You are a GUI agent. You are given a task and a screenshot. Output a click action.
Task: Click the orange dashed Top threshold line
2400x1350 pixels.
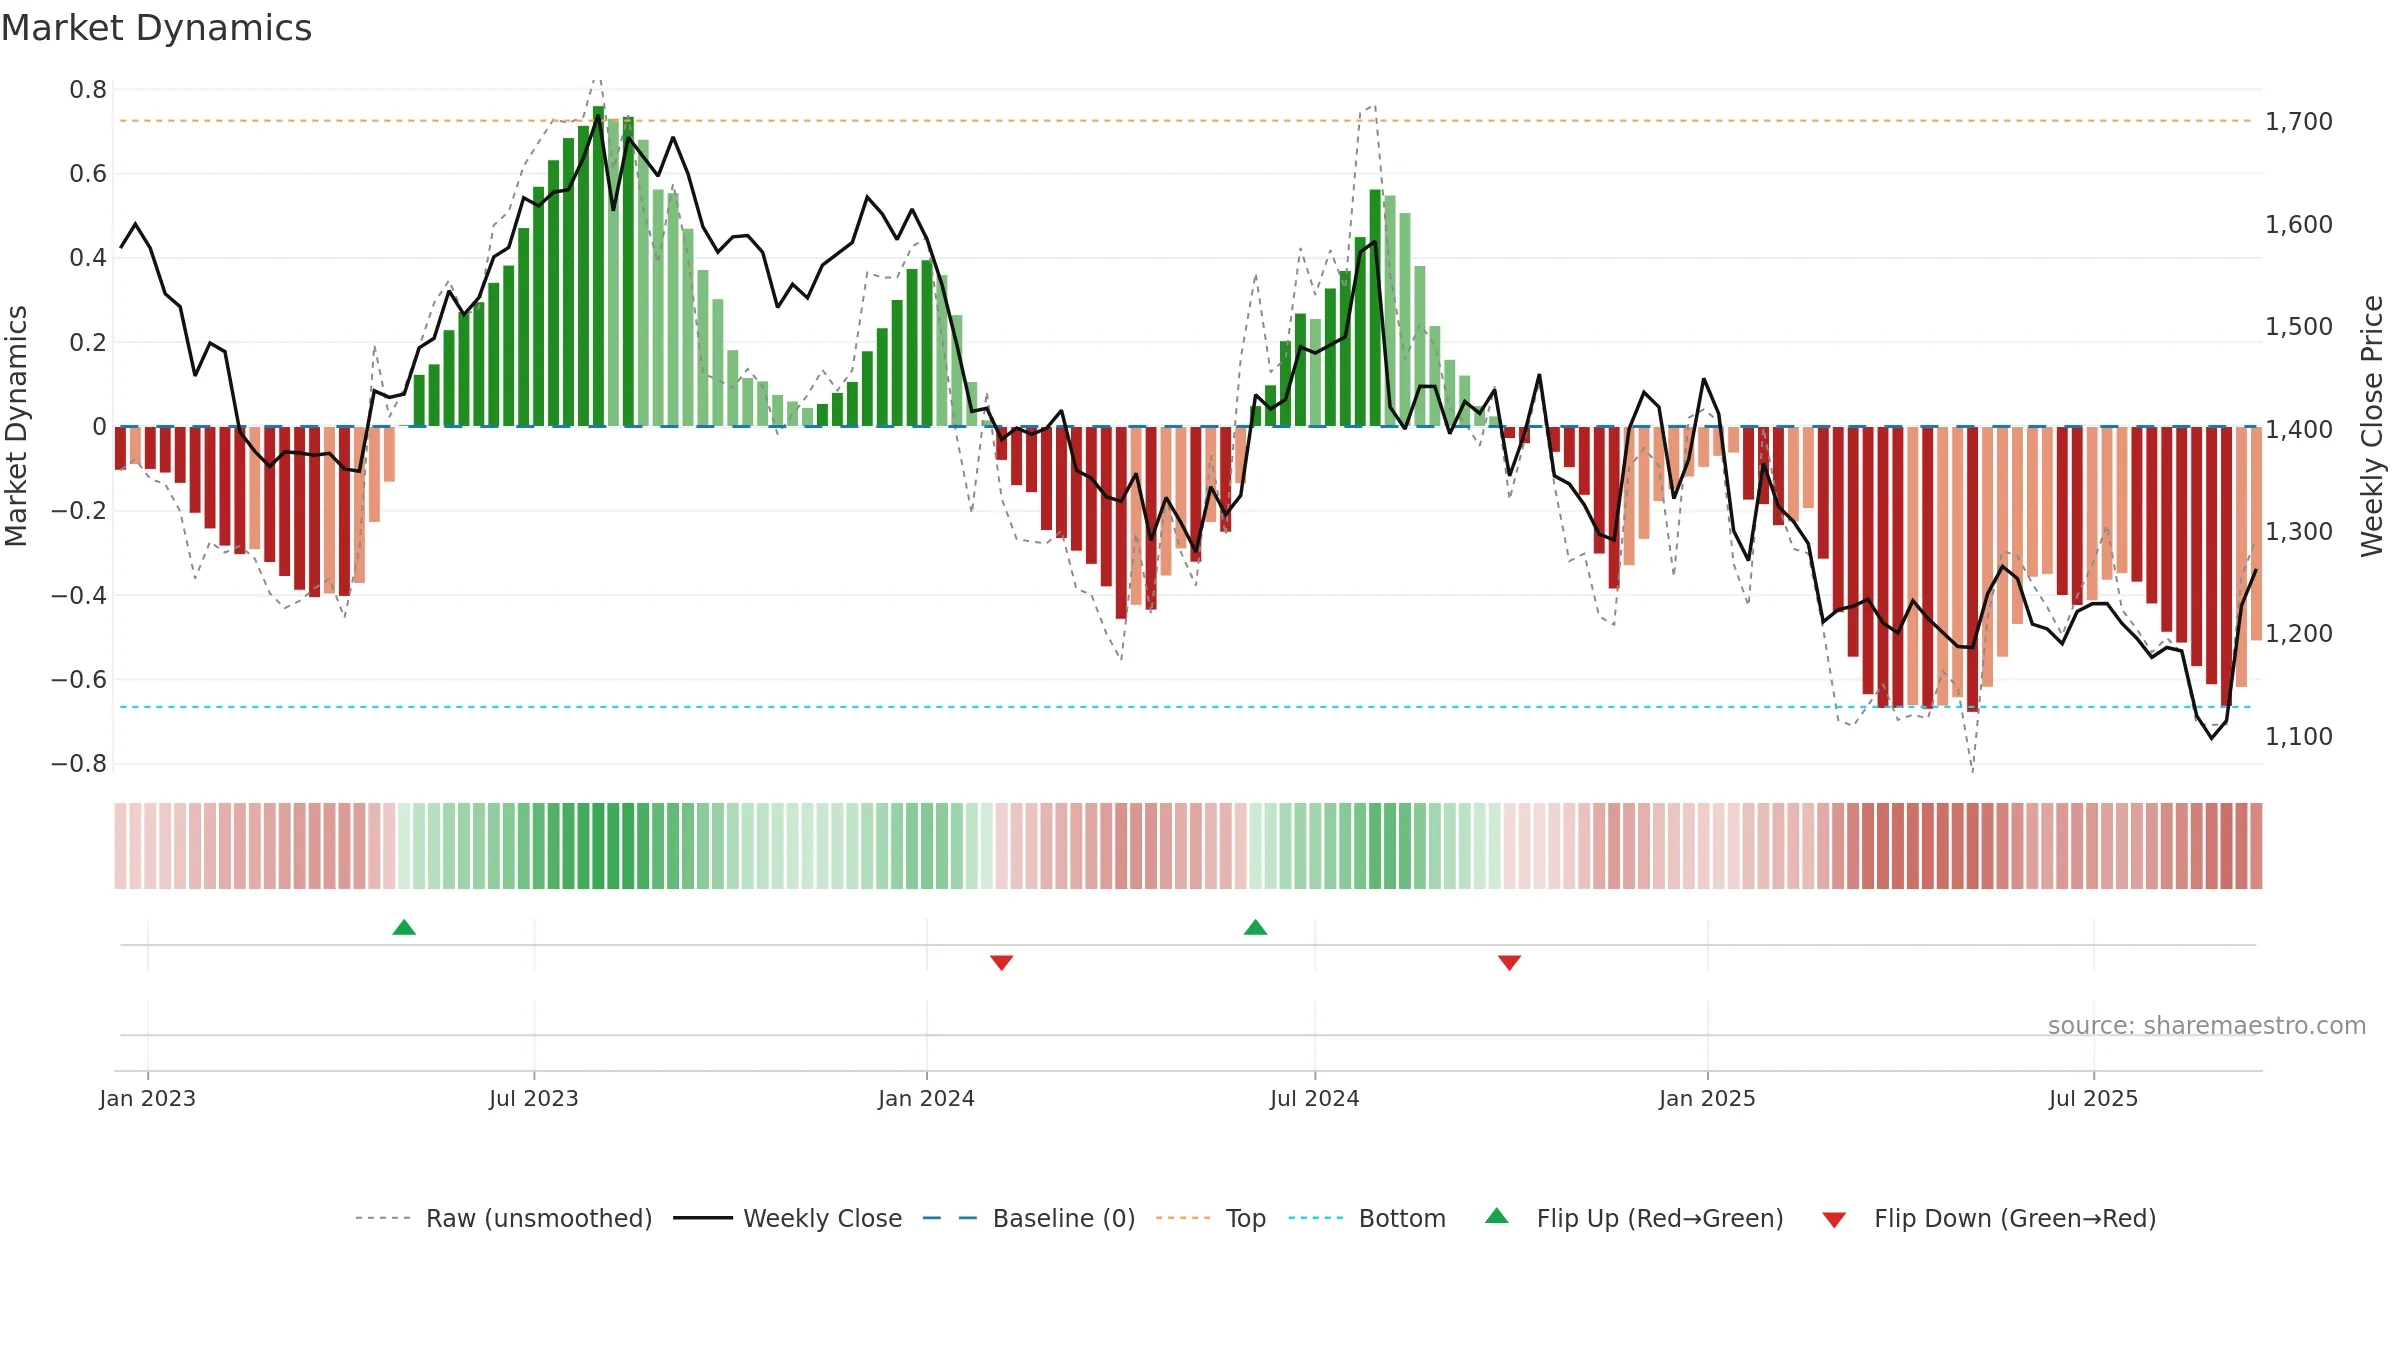1185,121
